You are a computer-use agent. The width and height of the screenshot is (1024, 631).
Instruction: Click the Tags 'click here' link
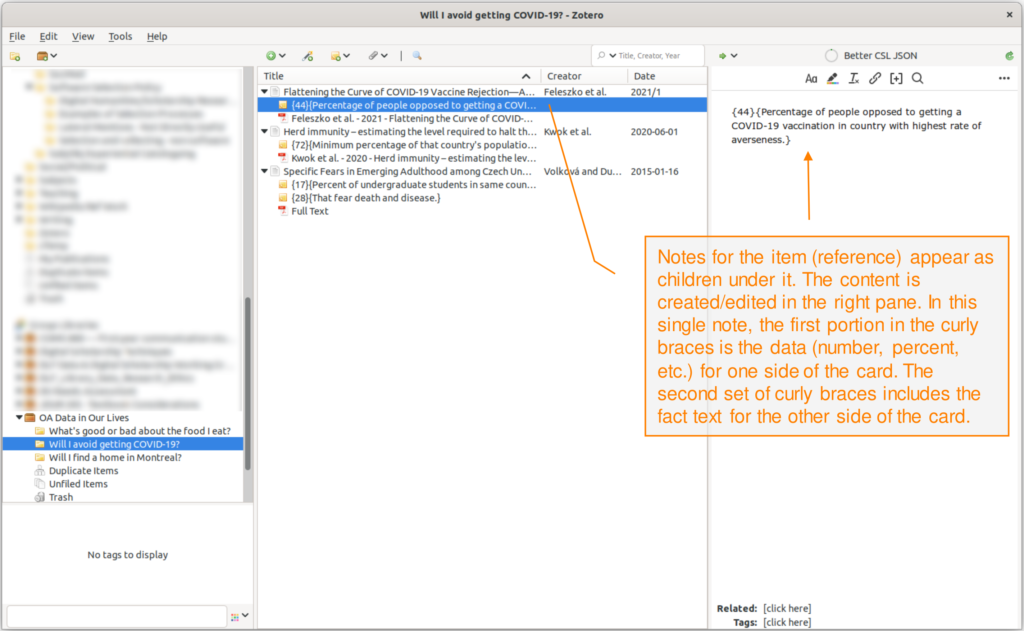pos(786,622)
